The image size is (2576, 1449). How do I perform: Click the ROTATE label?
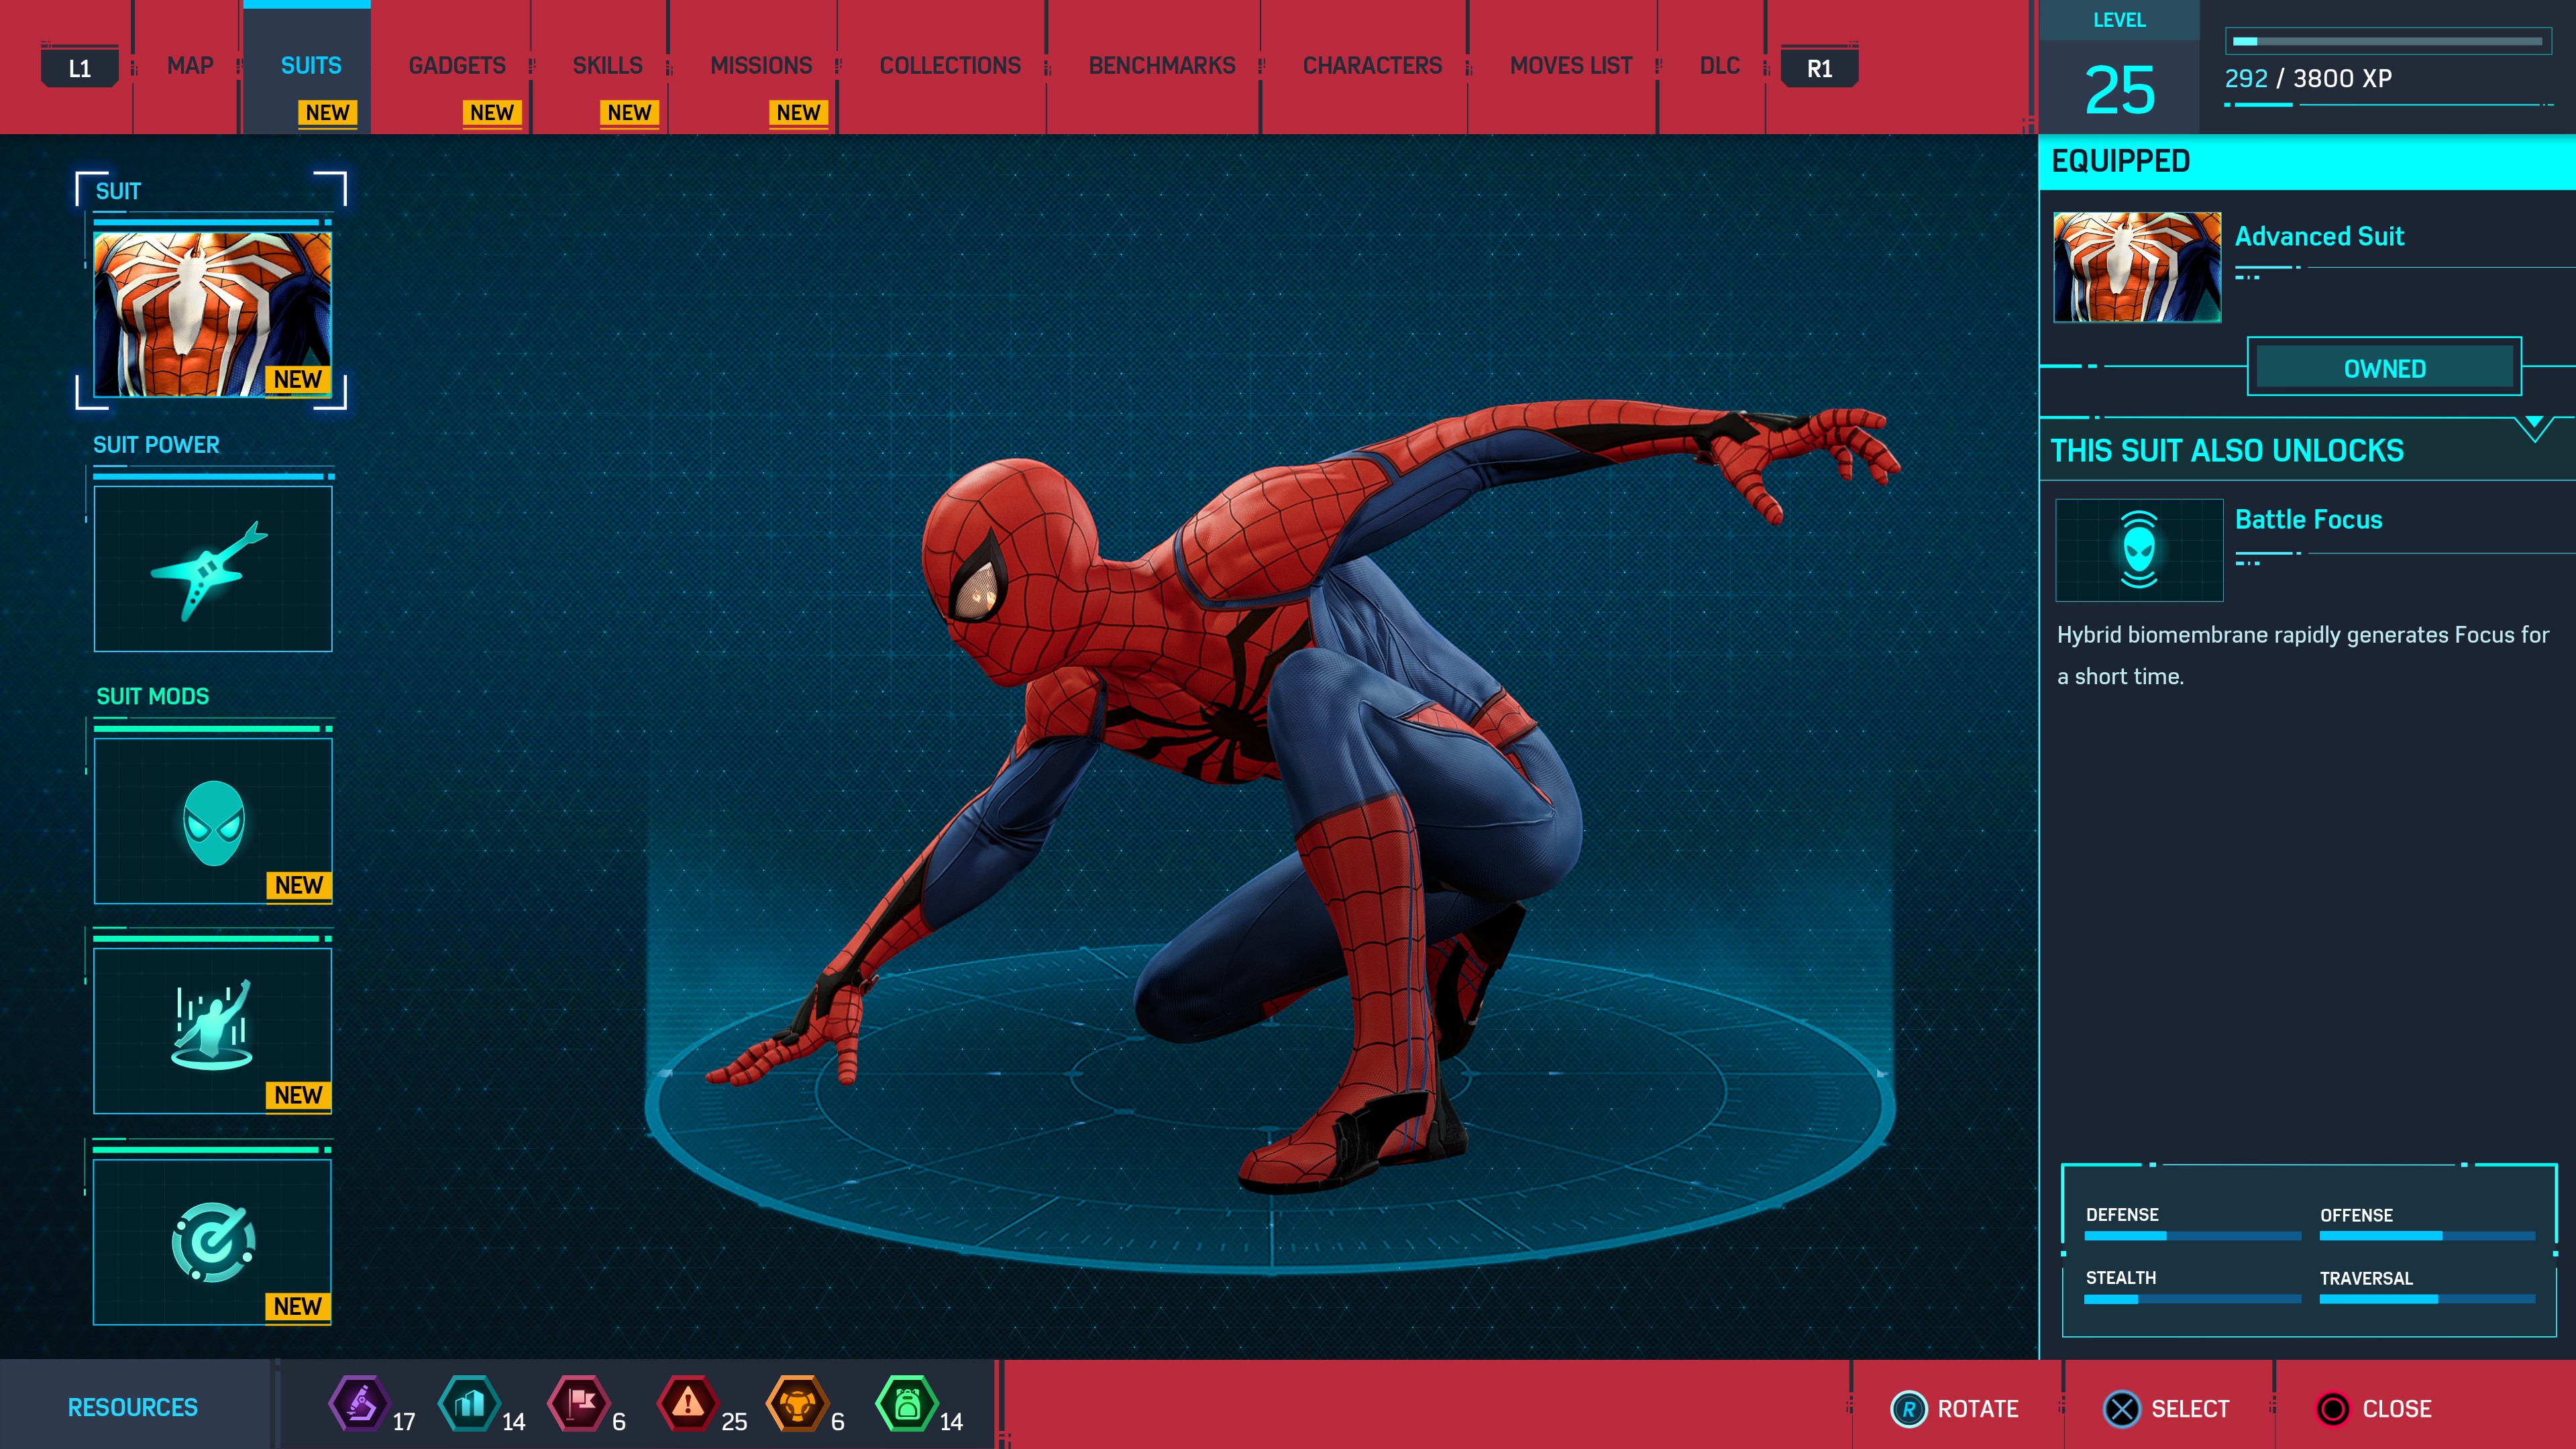[x=1977, y=1409]
